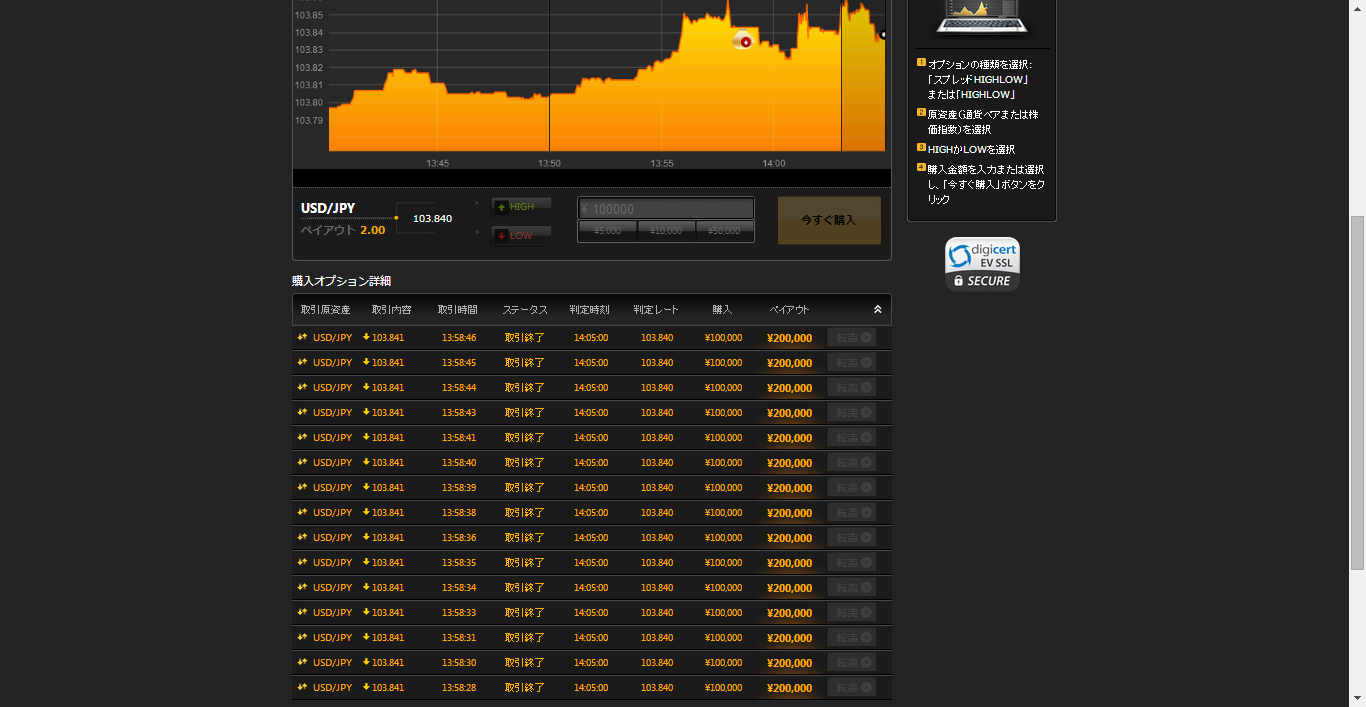
Task: Click the 取引終了 status in 13:58:44 row
Action: pos(525,388)
